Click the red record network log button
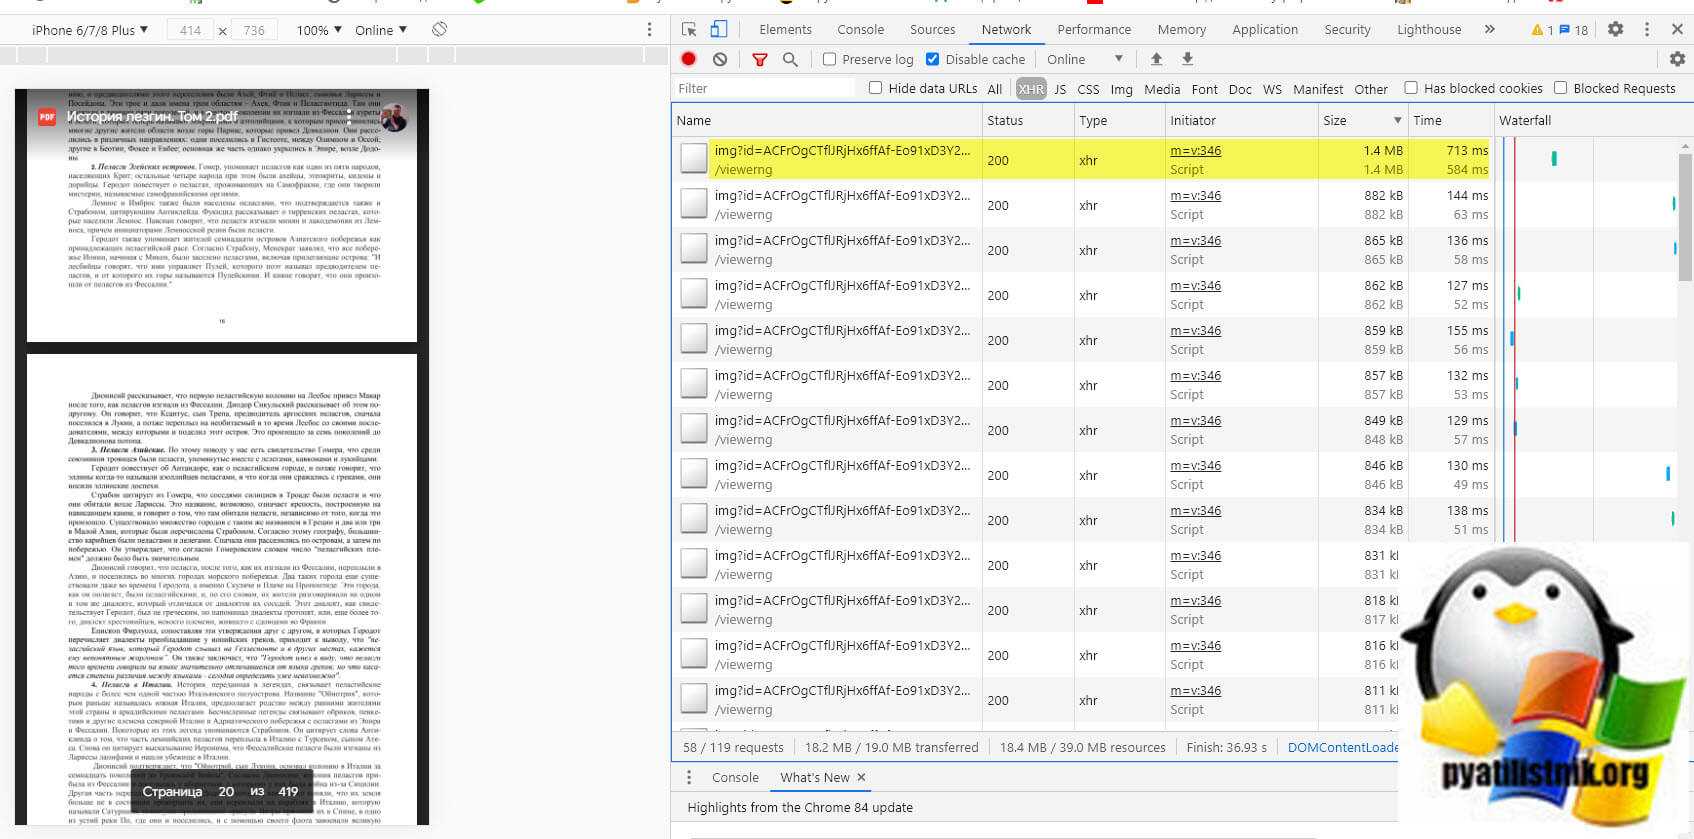Screen dimensions: 1694x839 click(x=689, y=60)
